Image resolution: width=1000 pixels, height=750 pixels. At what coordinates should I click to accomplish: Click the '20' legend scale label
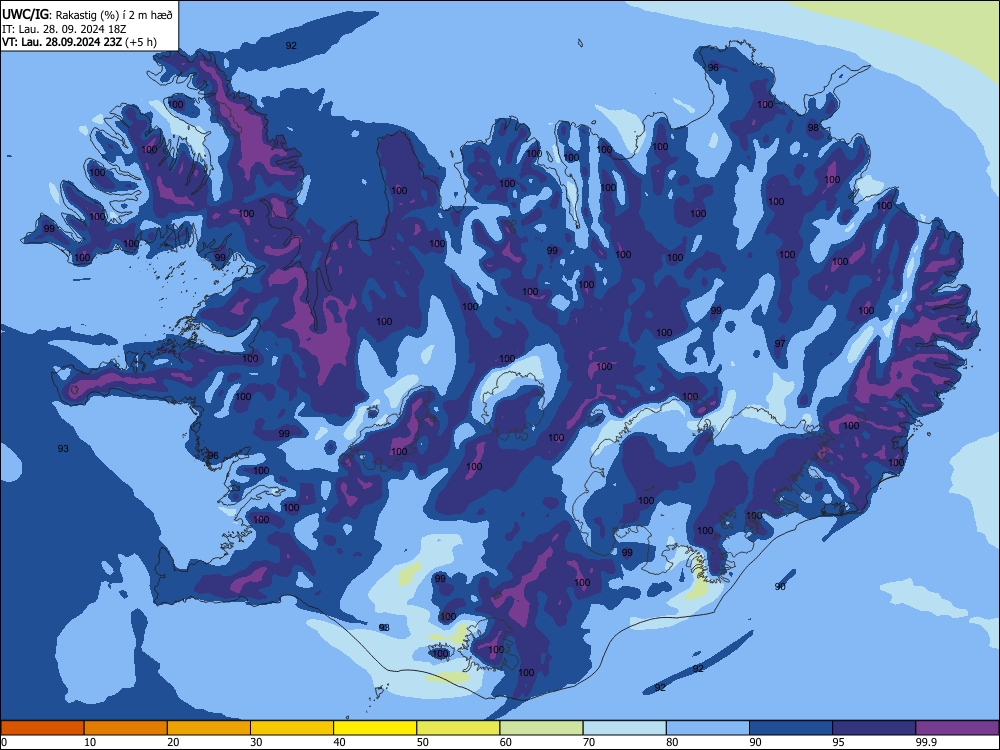point(173,742)
